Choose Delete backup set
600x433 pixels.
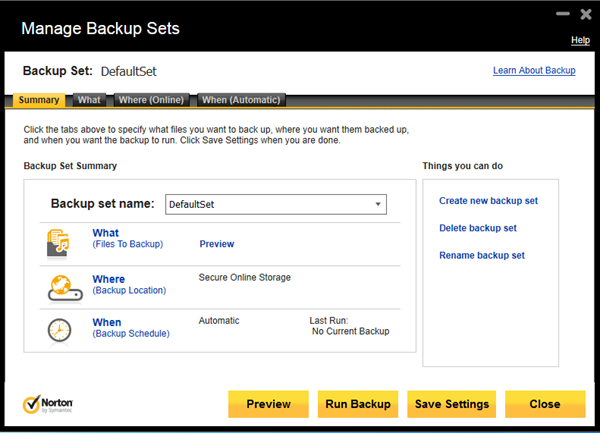477,228
